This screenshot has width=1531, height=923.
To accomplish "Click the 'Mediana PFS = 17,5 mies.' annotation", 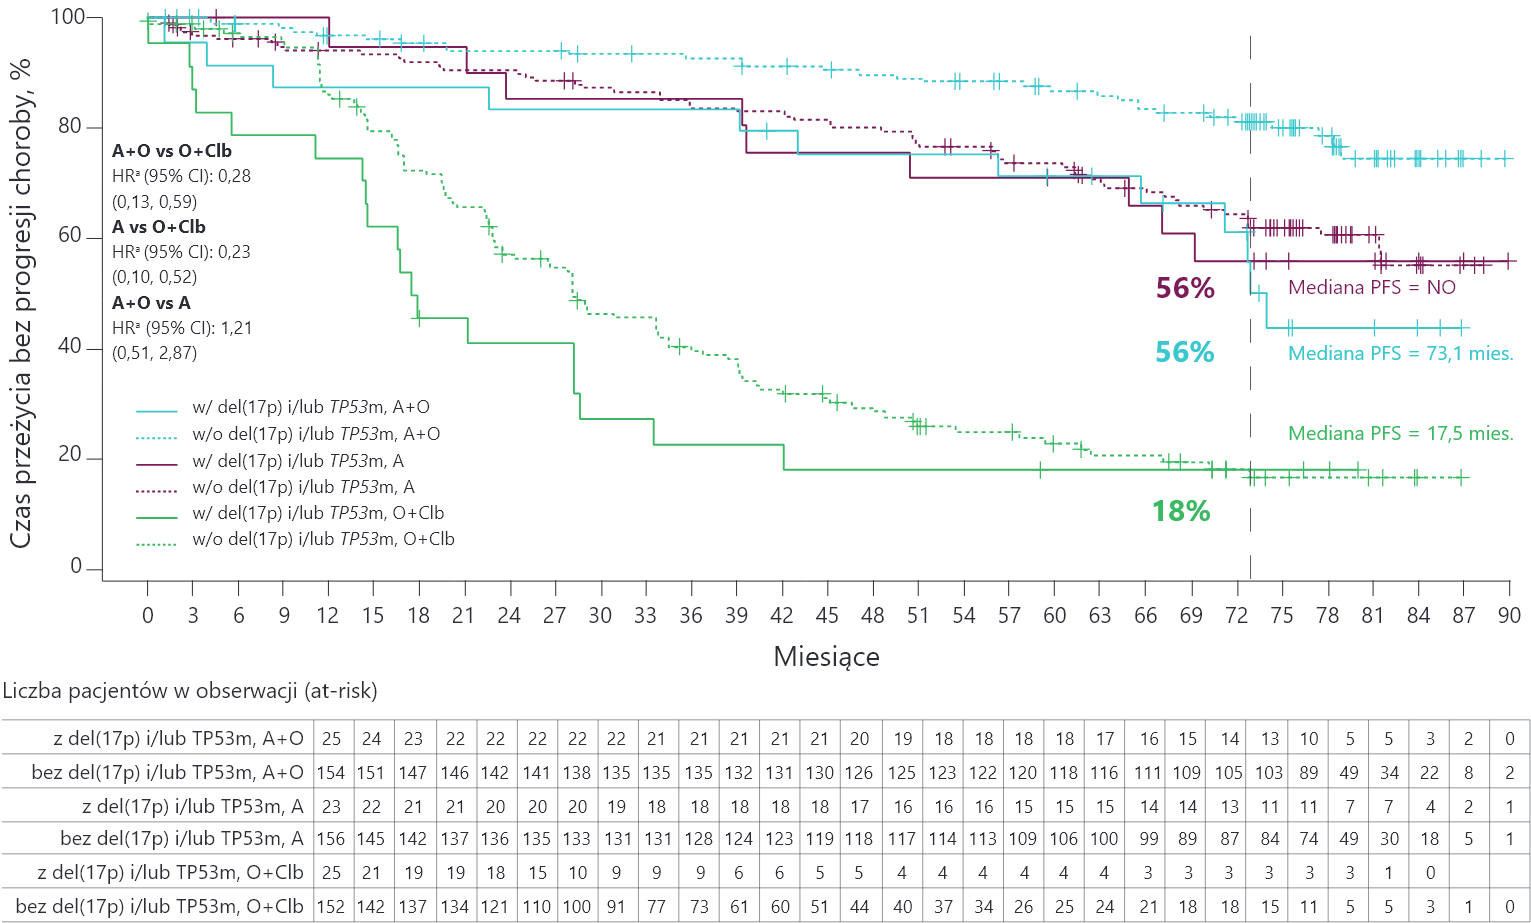I will [x=1400, y=433].
